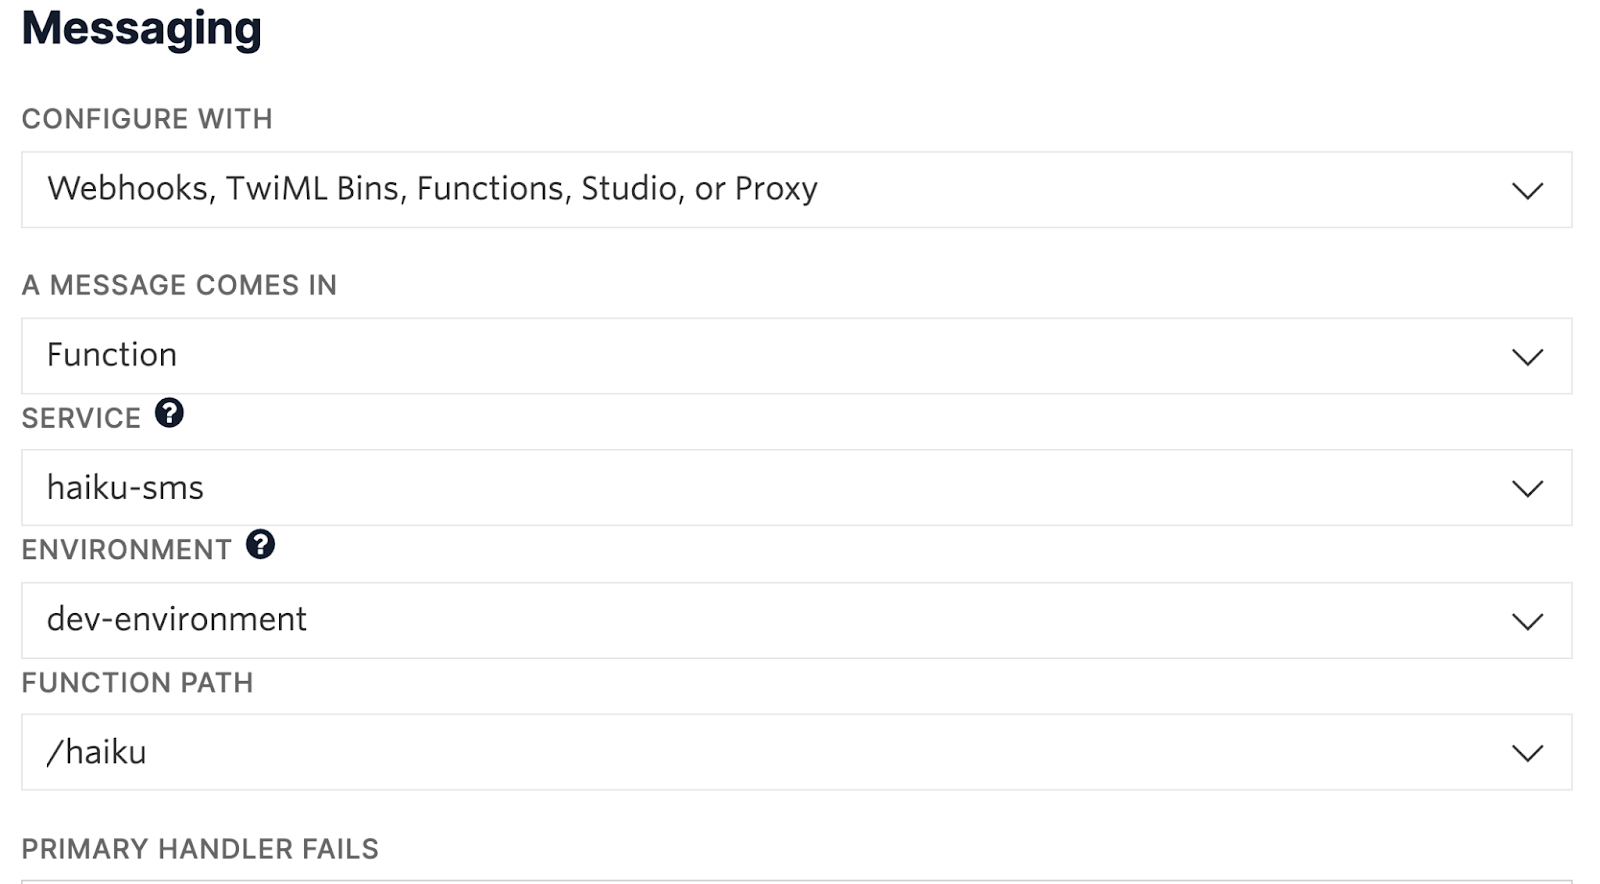
Task: Click the A MESSAGE COMES IN label
Action: click(179, 285)
